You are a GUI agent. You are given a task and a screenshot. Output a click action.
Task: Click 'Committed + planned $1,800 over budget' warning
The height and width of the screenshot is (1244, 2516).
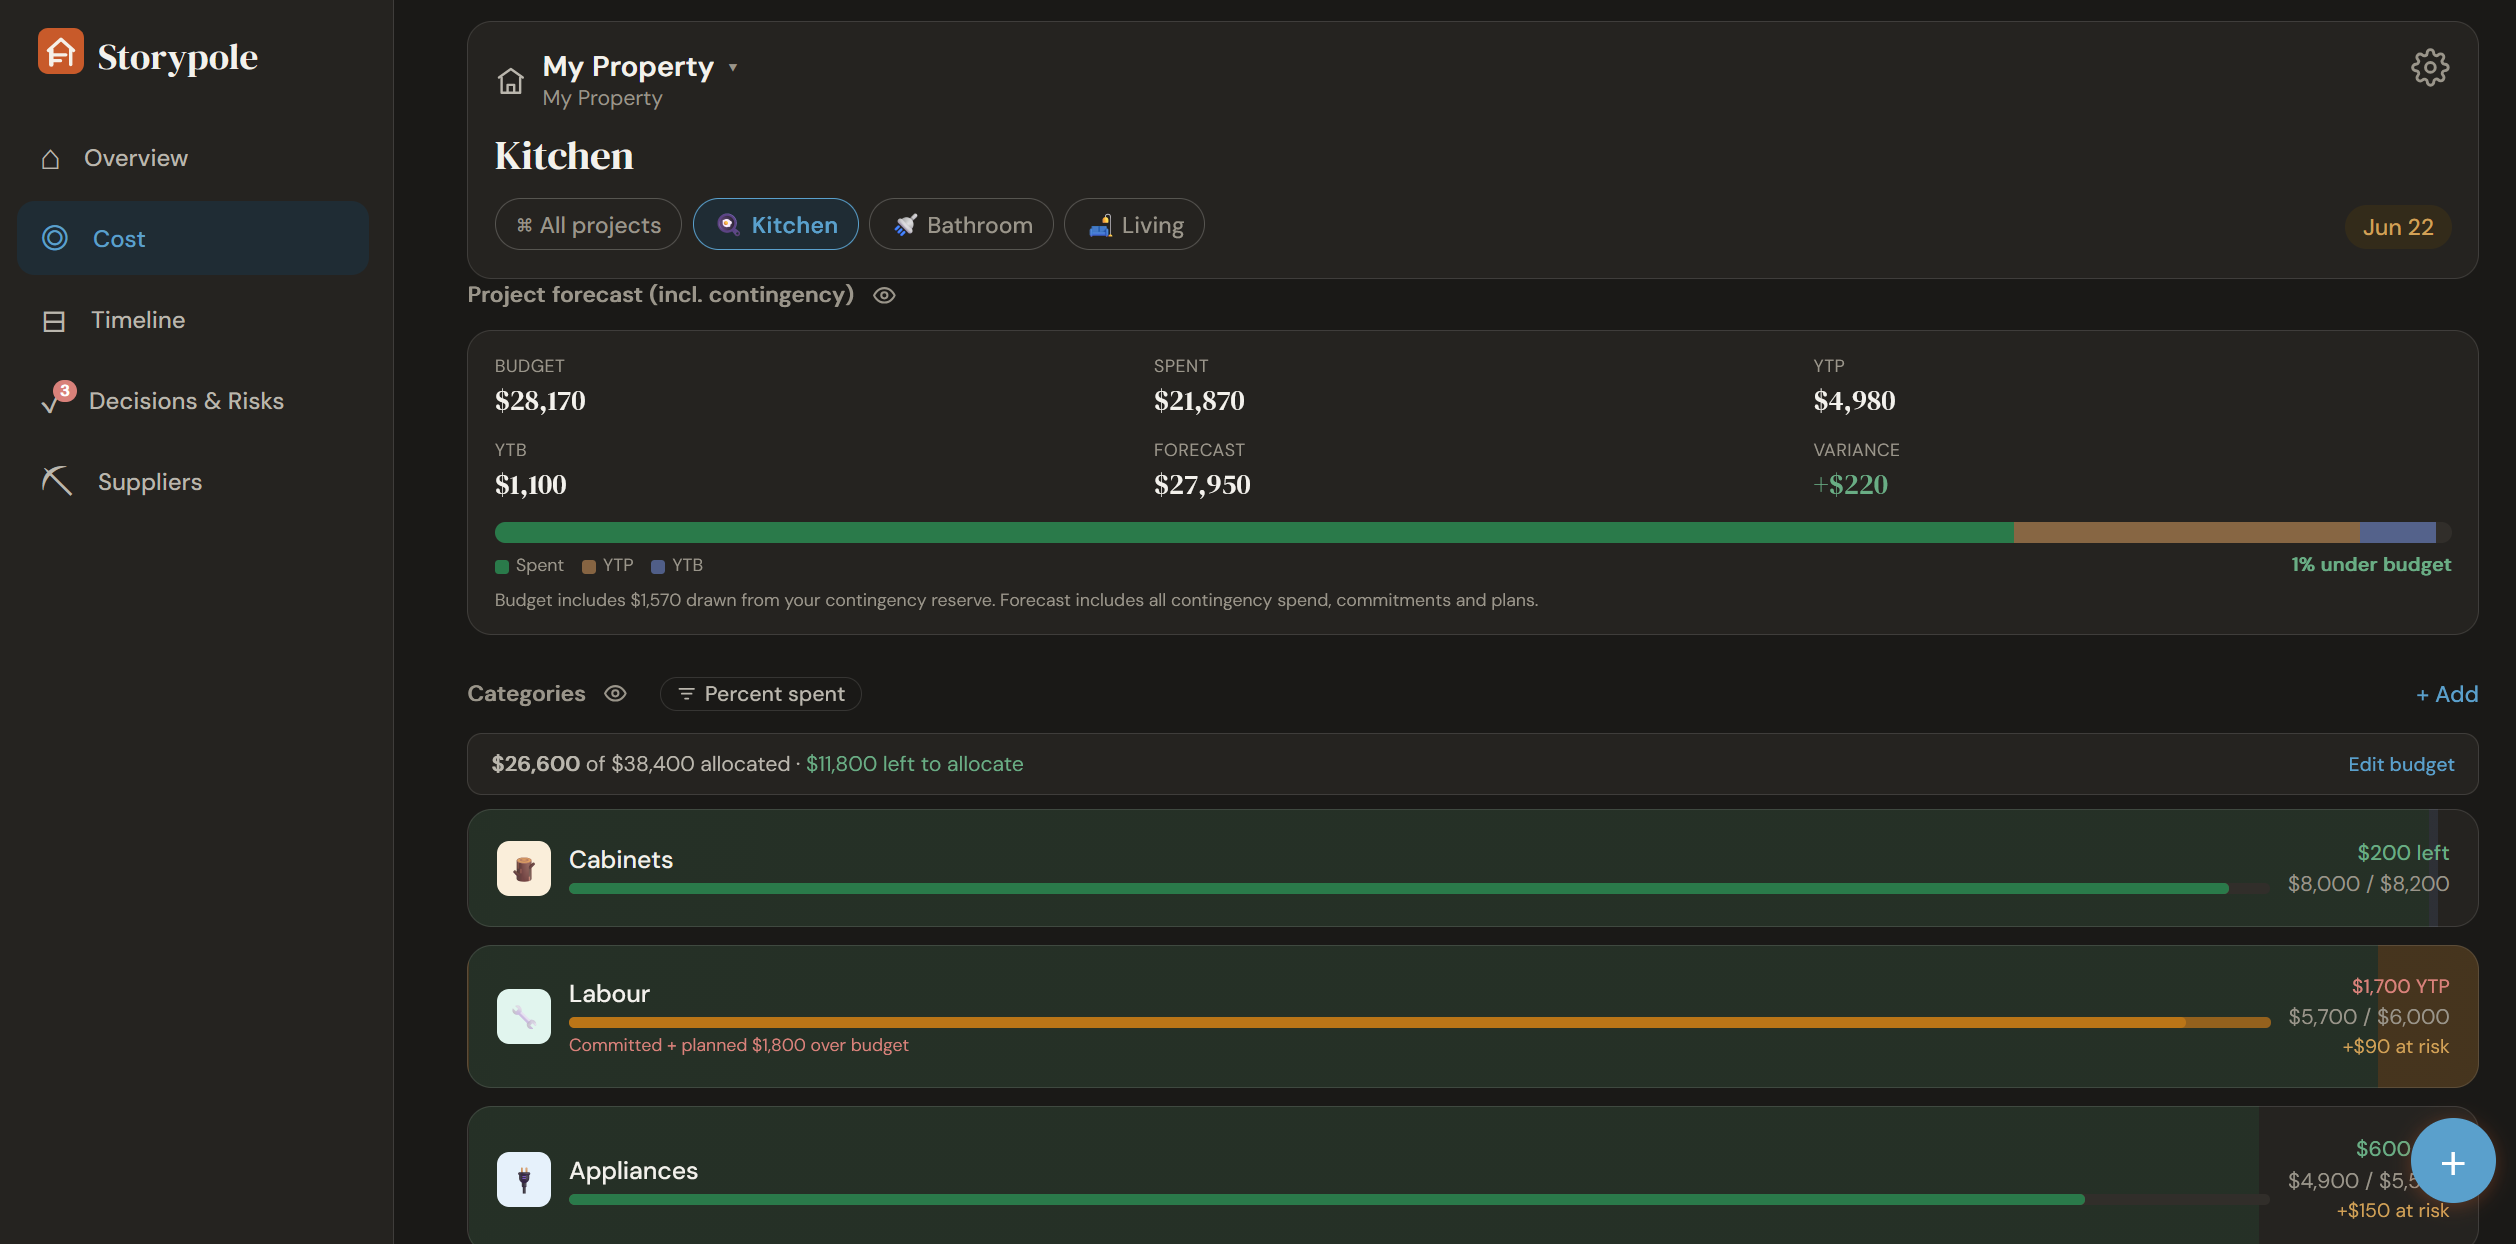[x=738, y=1045]
